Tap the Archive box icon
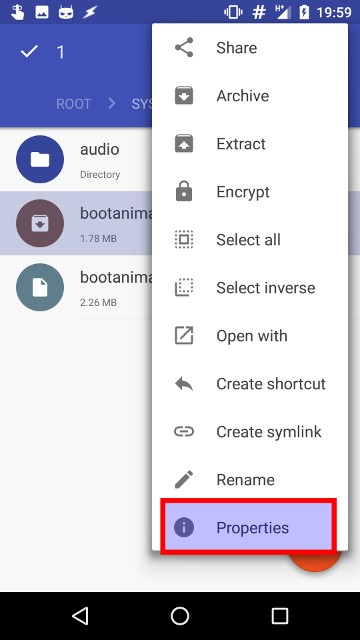Screen dimensions: 360x640 (184, 96)
